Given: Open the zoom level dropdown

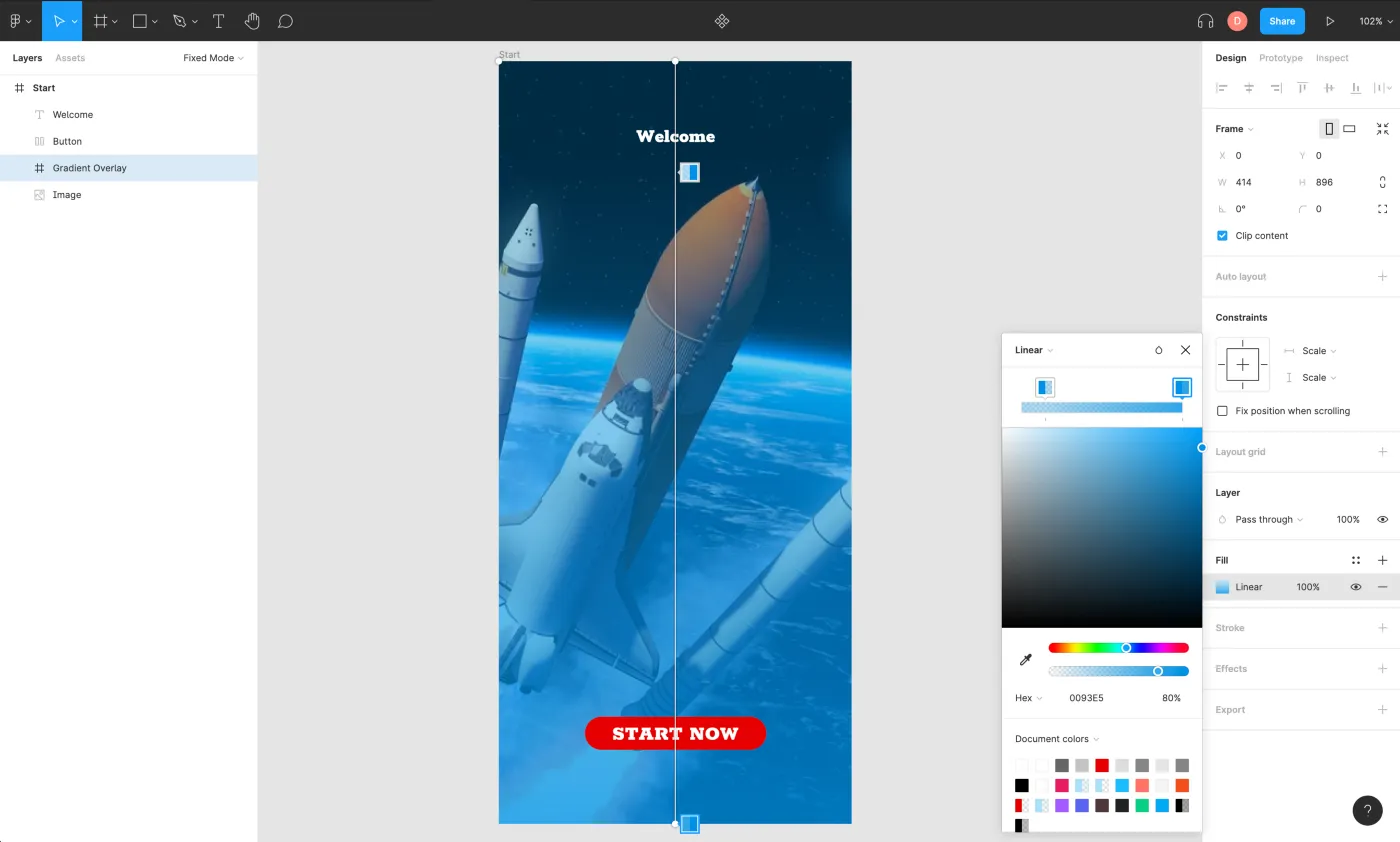Looking at the screenshot, I should (1375, 21).
